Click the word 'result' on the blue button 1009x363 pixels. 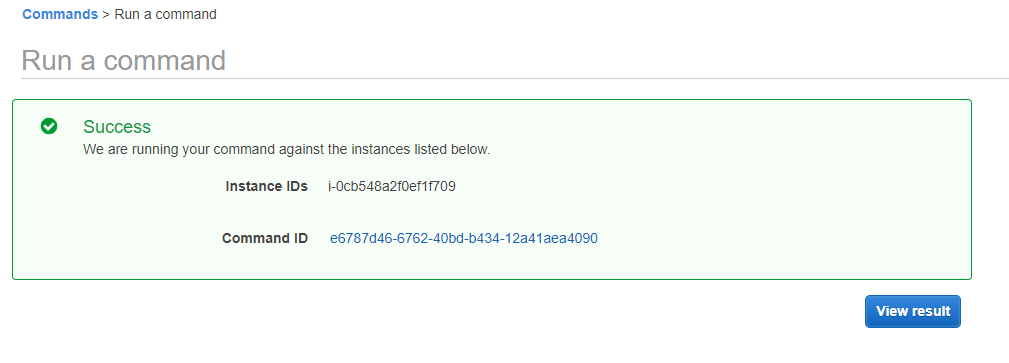(930, 312)
